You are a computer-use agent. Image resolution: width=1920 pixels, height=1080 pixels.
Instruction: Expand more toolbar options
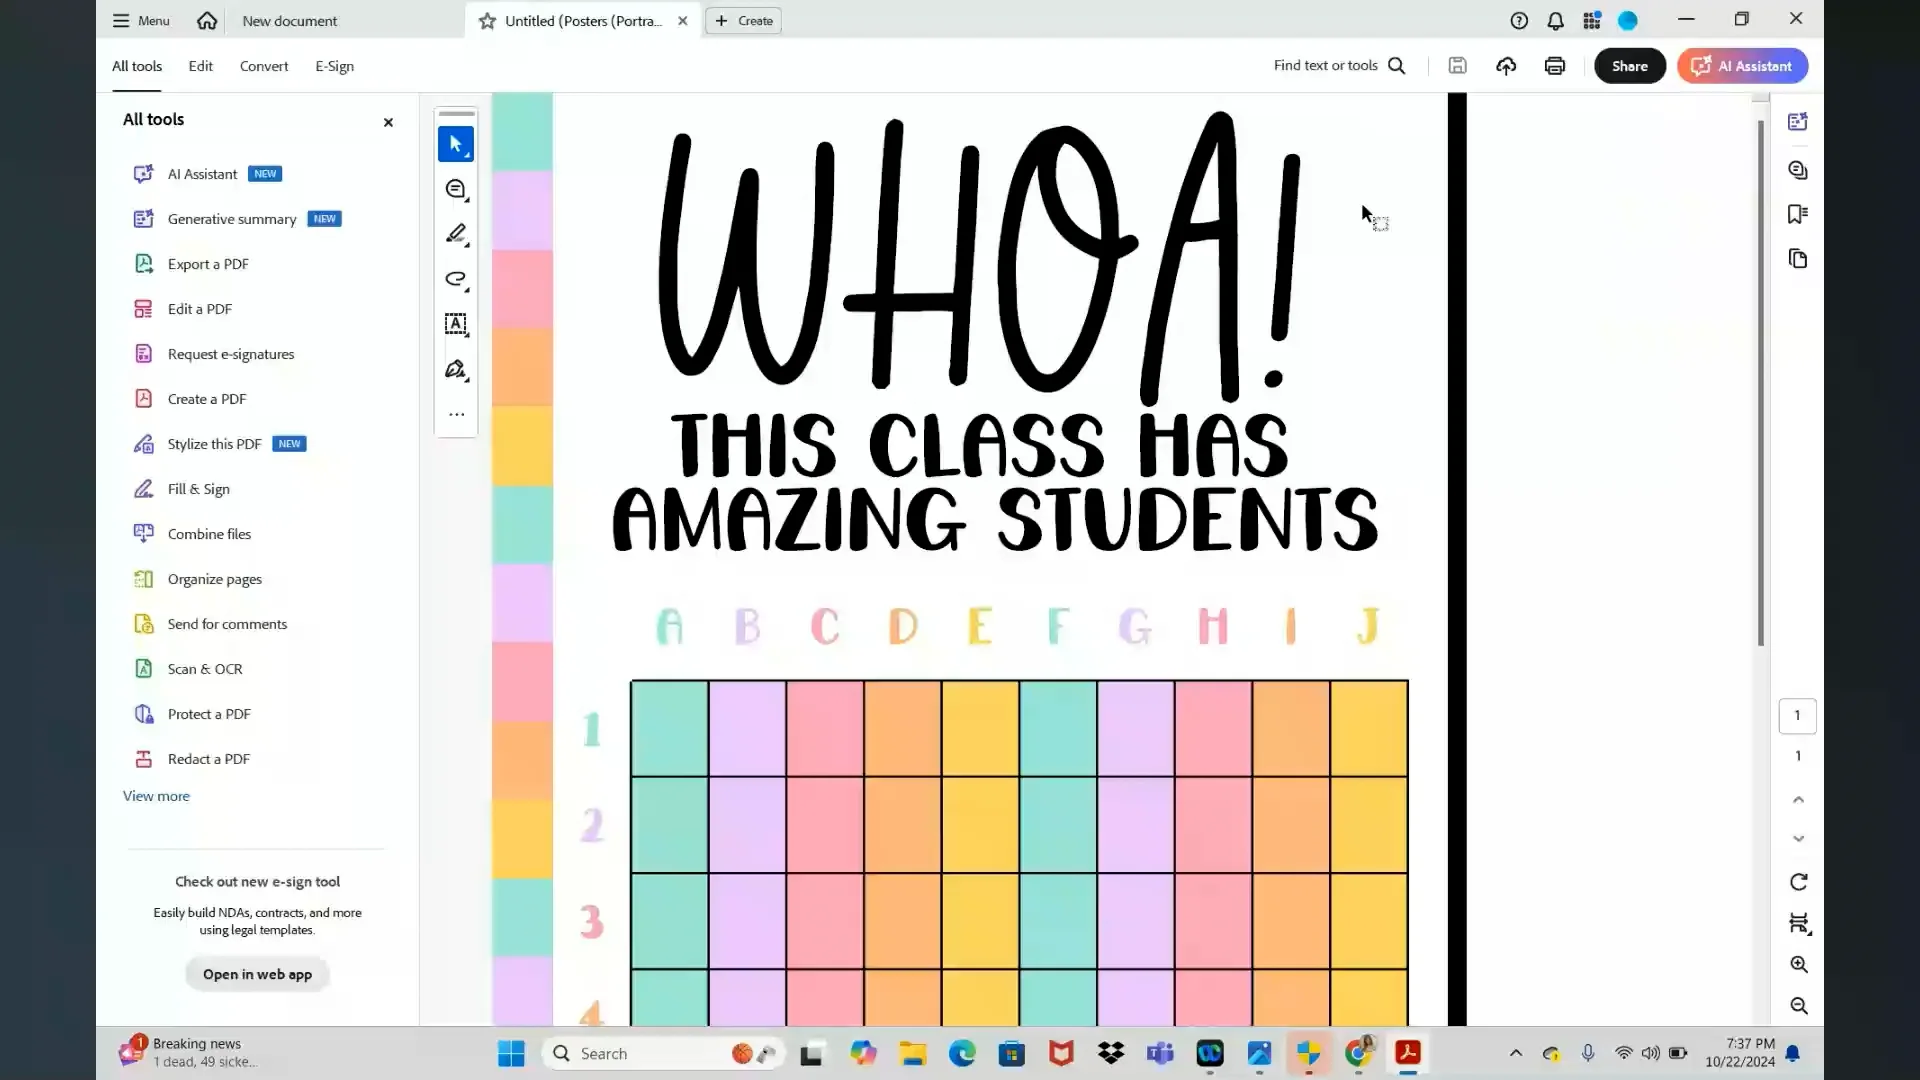tap(456, 414)
